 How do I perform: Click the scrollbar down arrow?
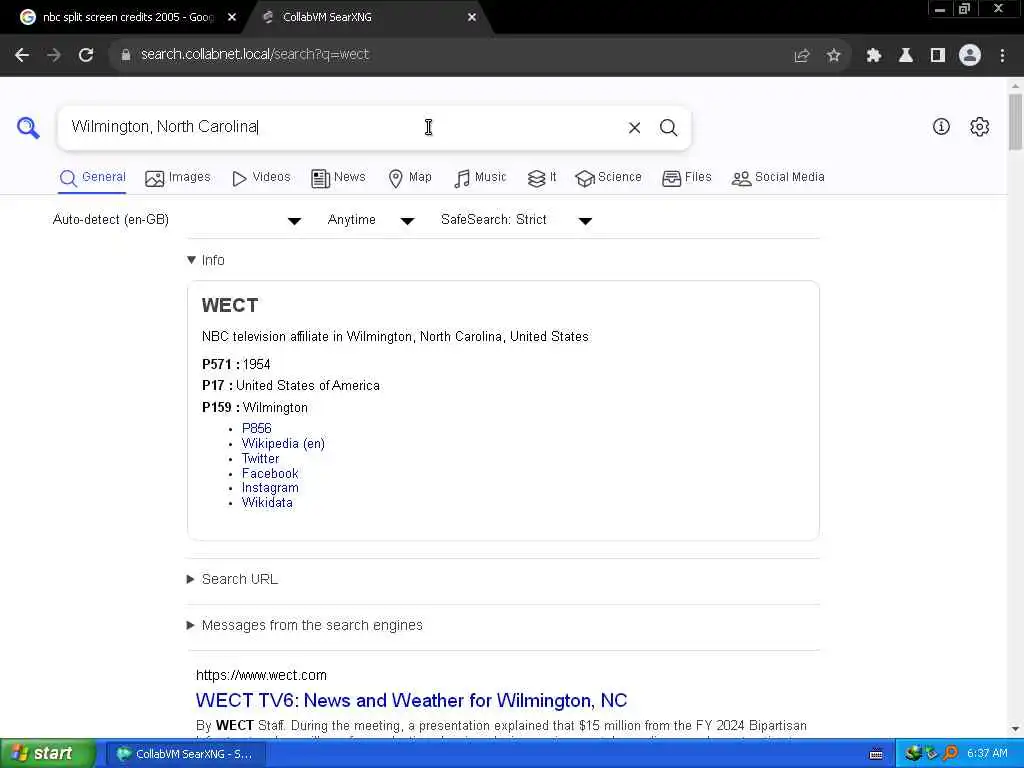tap(1015, 729)
